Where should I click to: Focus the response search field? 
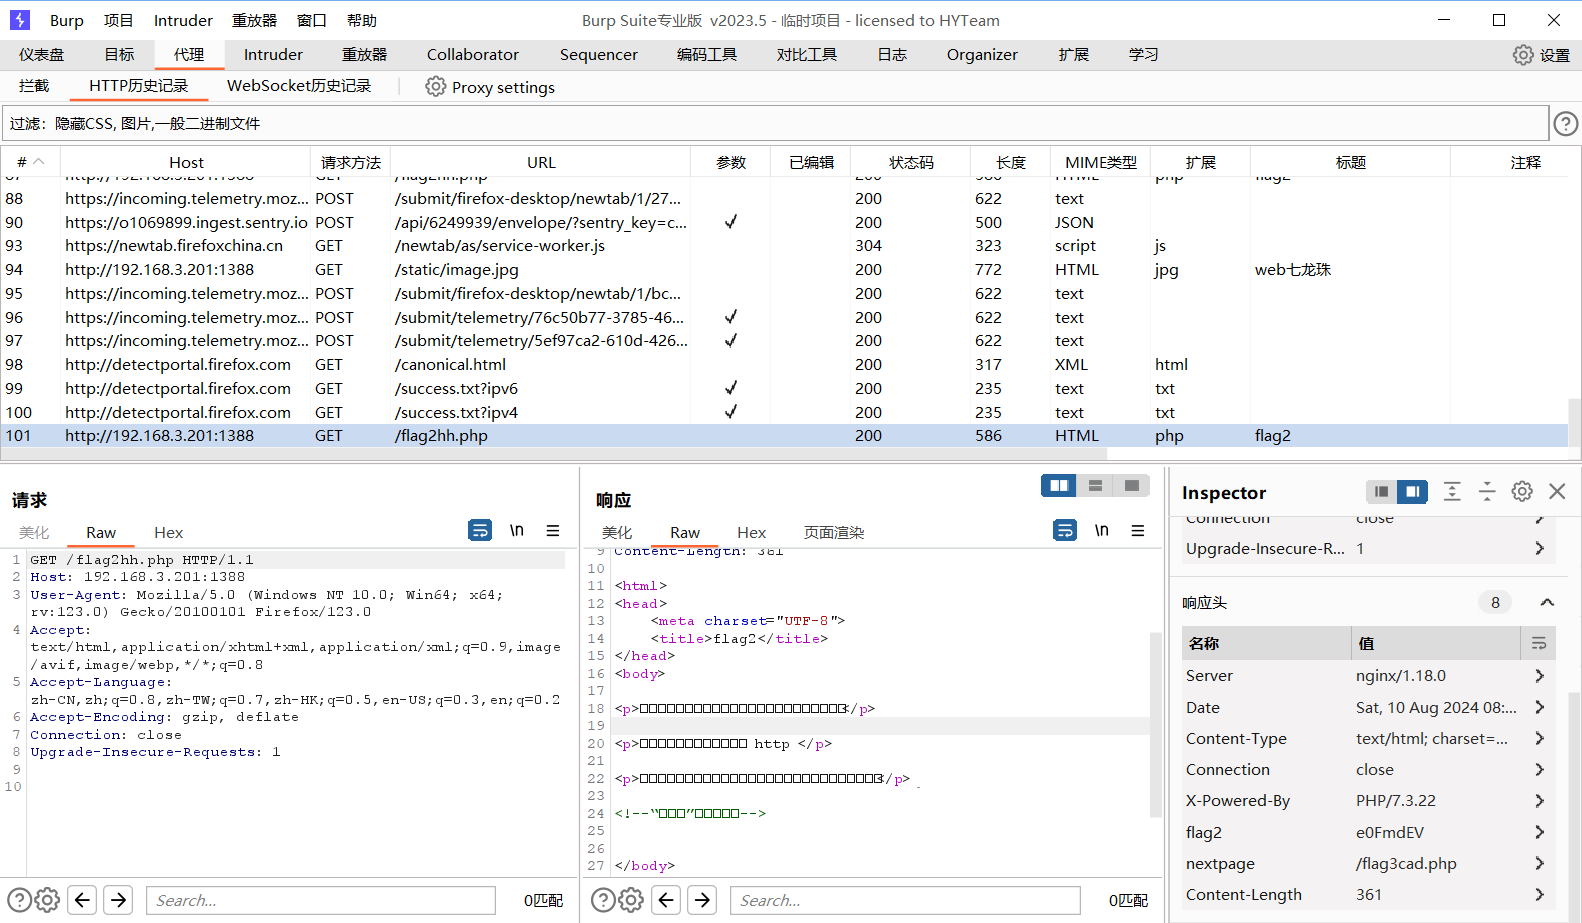[x=905, y=900]
